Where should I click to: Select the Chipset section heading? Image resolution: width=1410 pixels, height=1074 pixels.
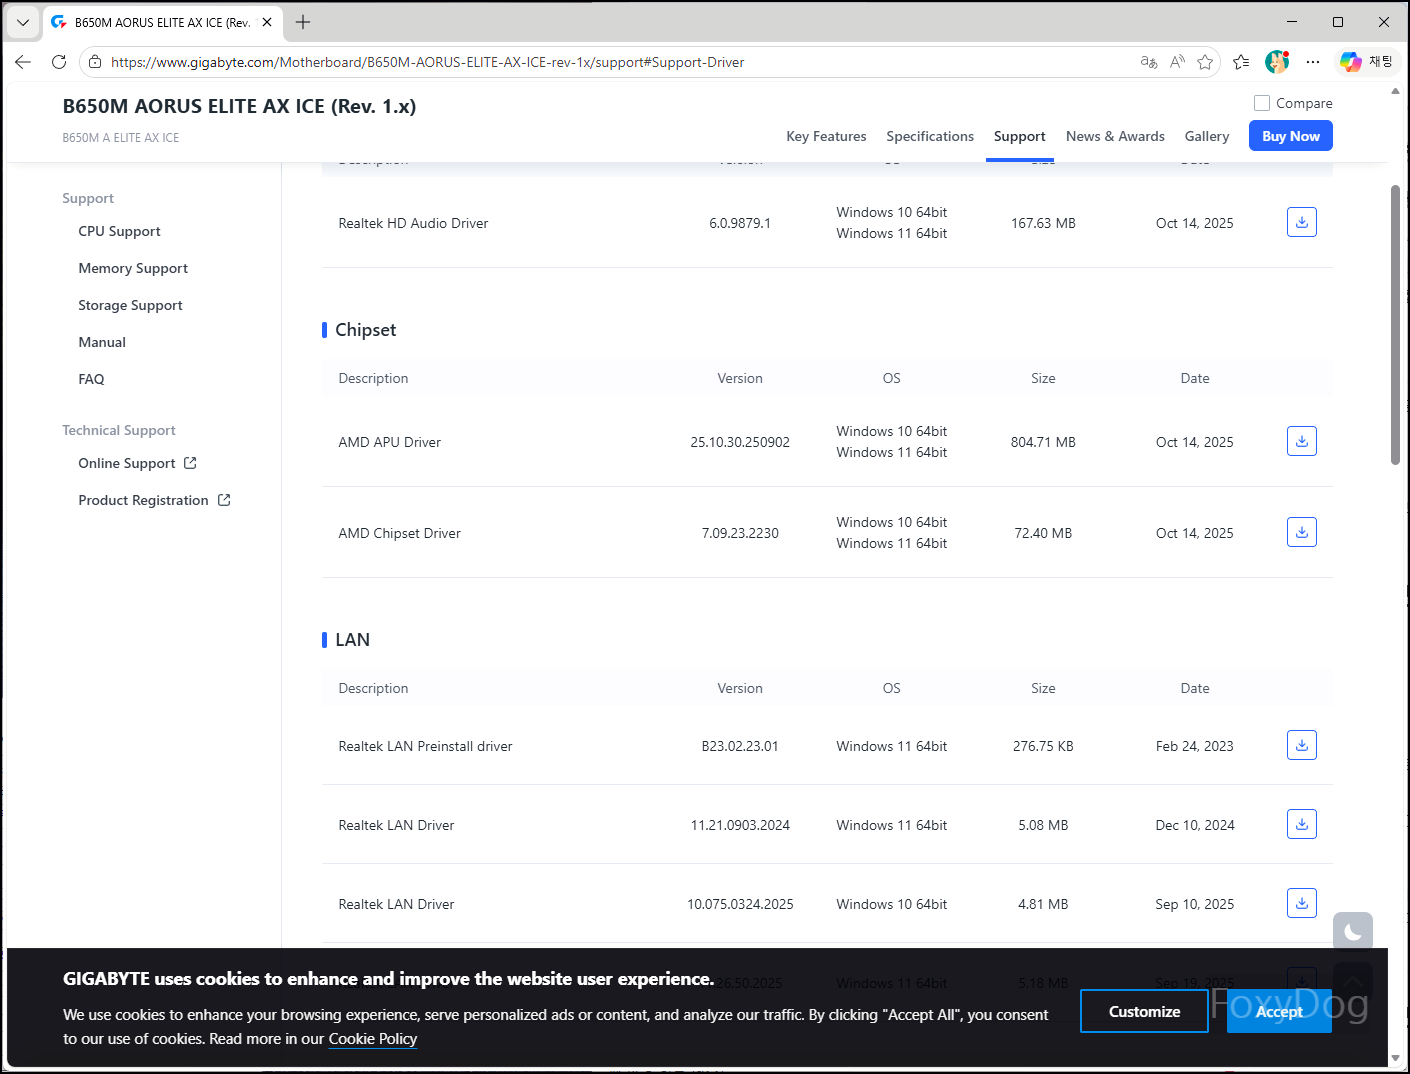[x=365, y=330]
